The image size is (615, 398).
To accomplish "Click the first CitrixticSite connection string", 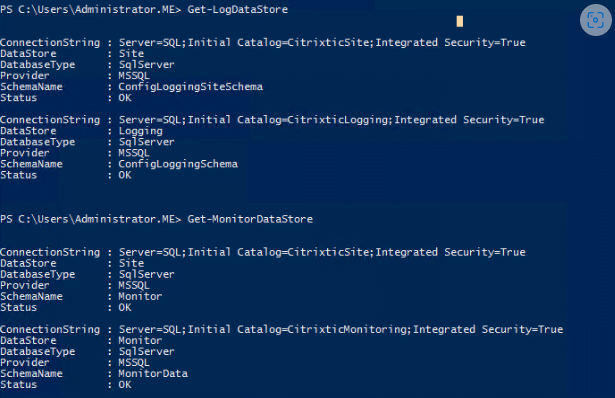I will [x=322, y=43].
